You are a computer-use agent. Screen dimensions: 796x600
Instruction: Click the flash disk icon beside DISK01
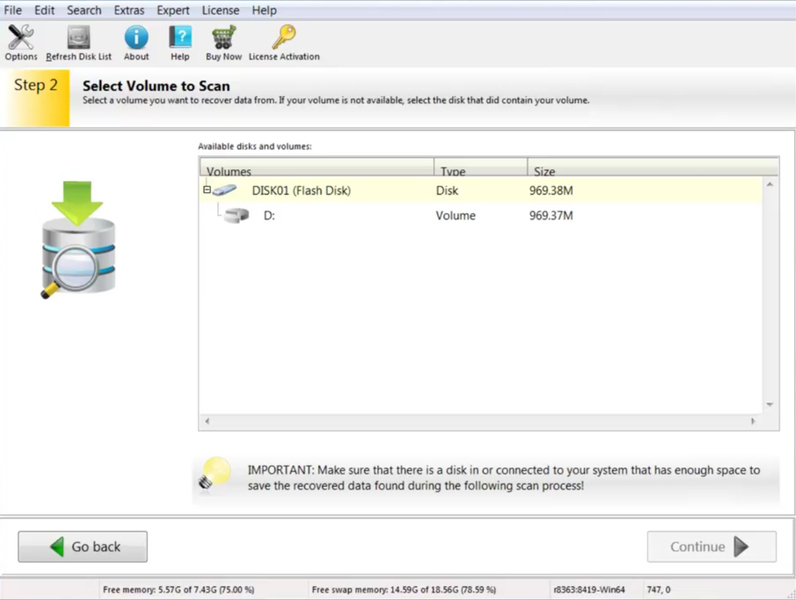(x=224, y=190)
